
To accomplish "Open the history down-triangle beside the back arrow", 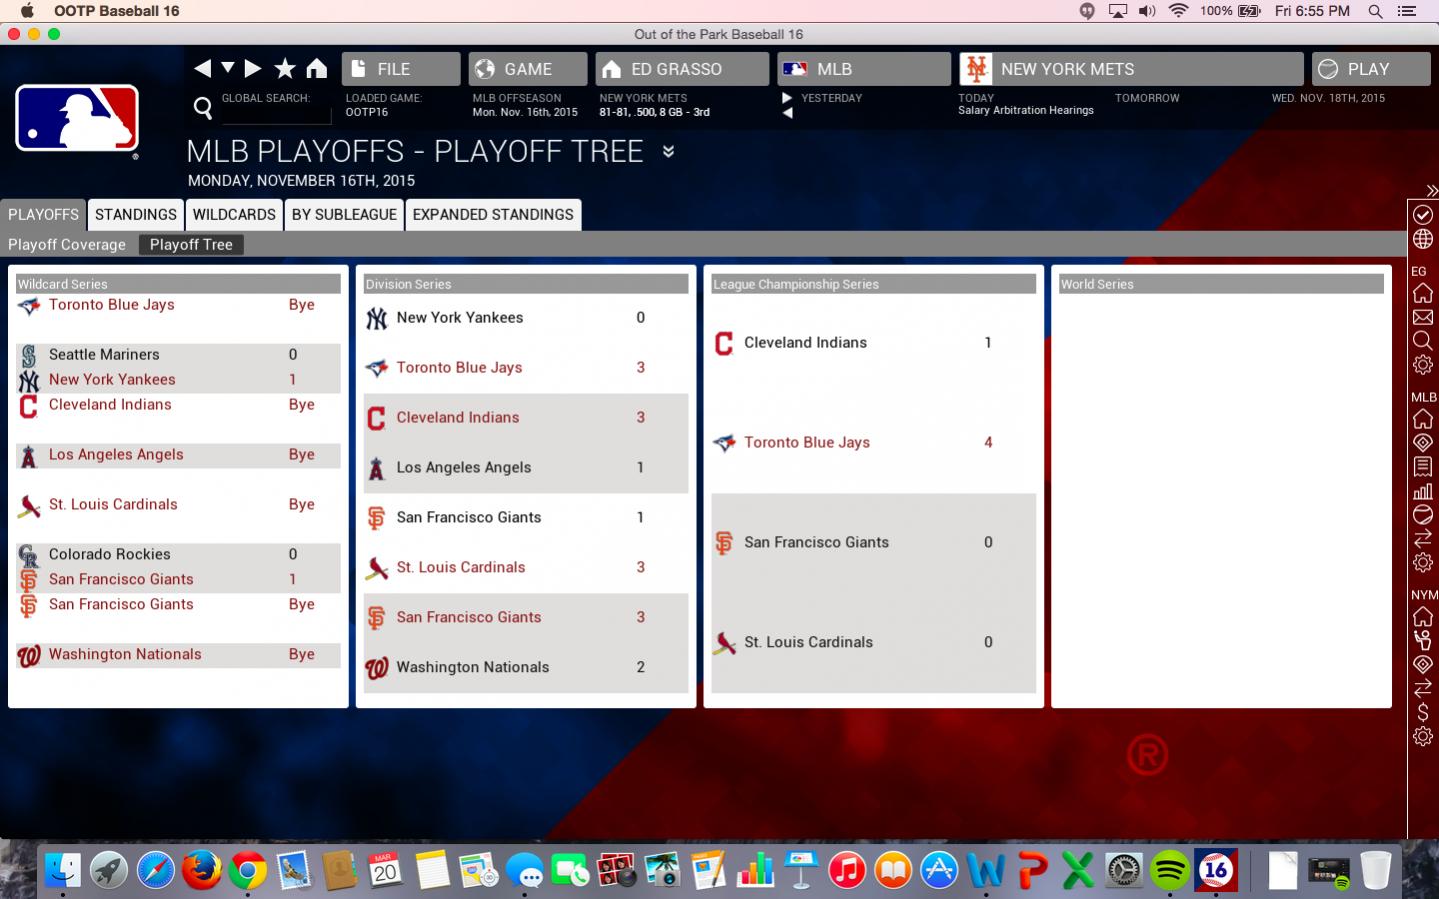I will (228, 68).
